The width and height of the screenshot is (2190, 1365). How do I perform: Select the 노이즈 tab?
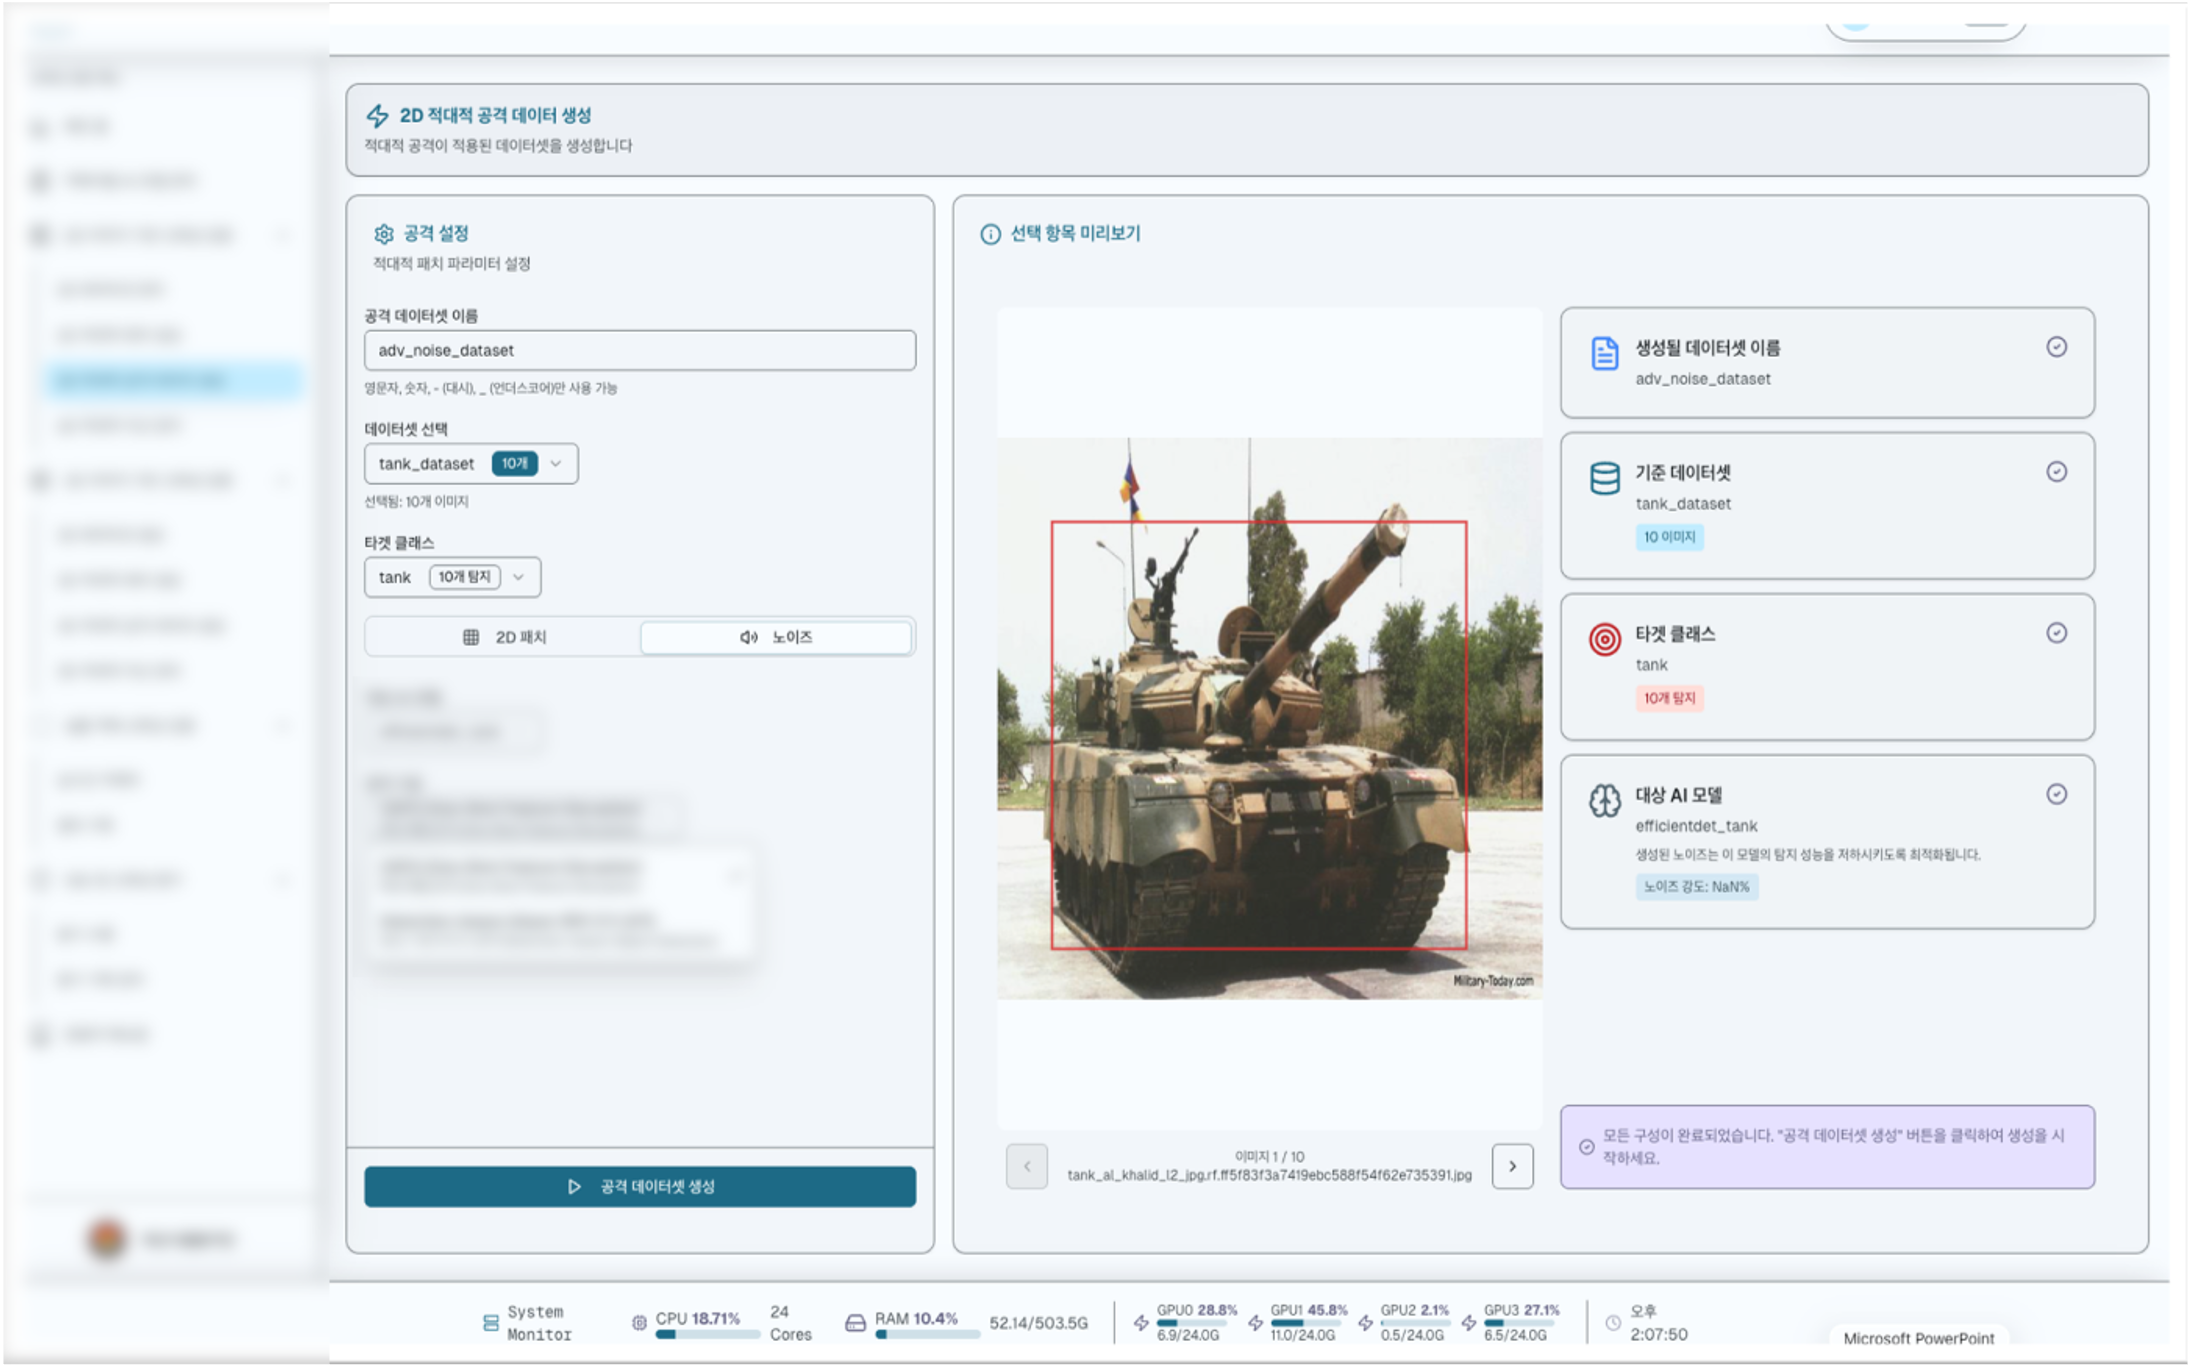[x=776, y=637]
